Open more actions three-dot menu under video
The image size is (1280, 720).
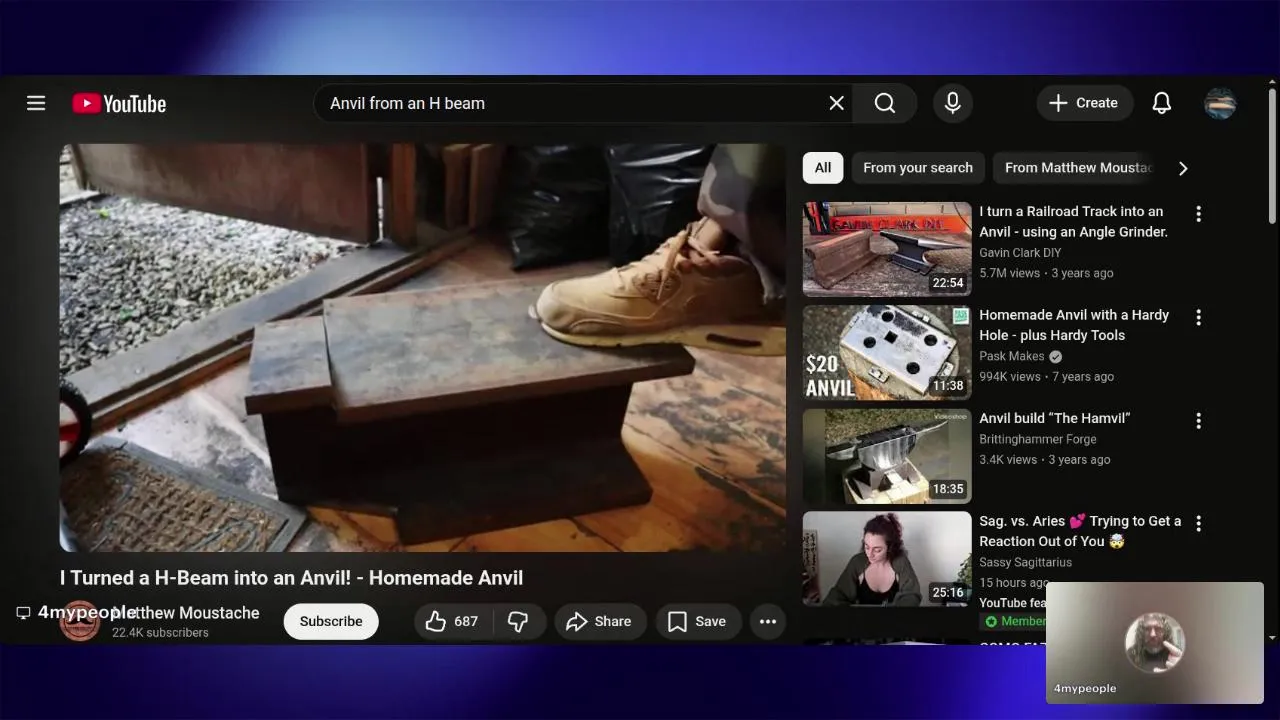[768, 621]
